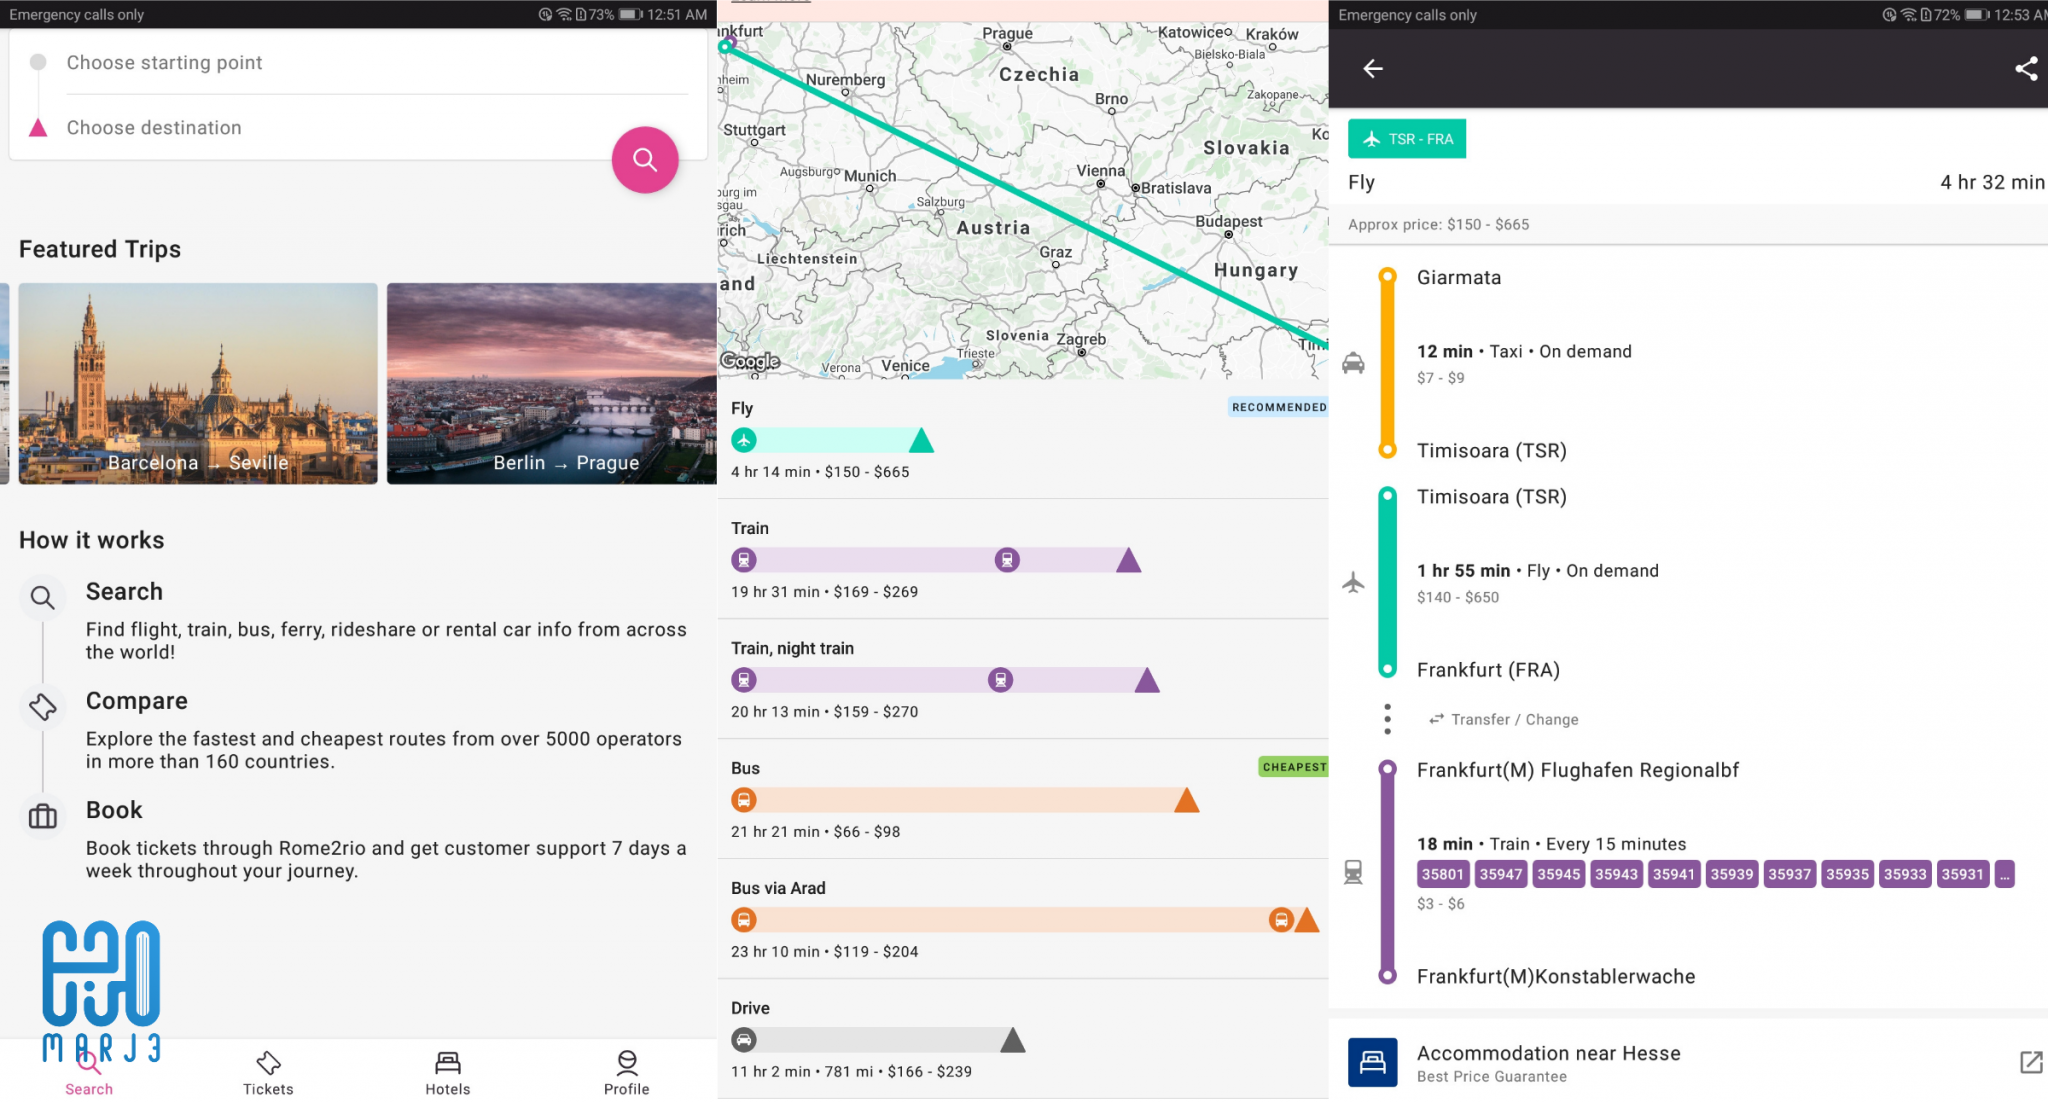The width and height of the screenshot is (2048, 1103).
Task: Open the Tickets tab
Action: point(268,1073)
